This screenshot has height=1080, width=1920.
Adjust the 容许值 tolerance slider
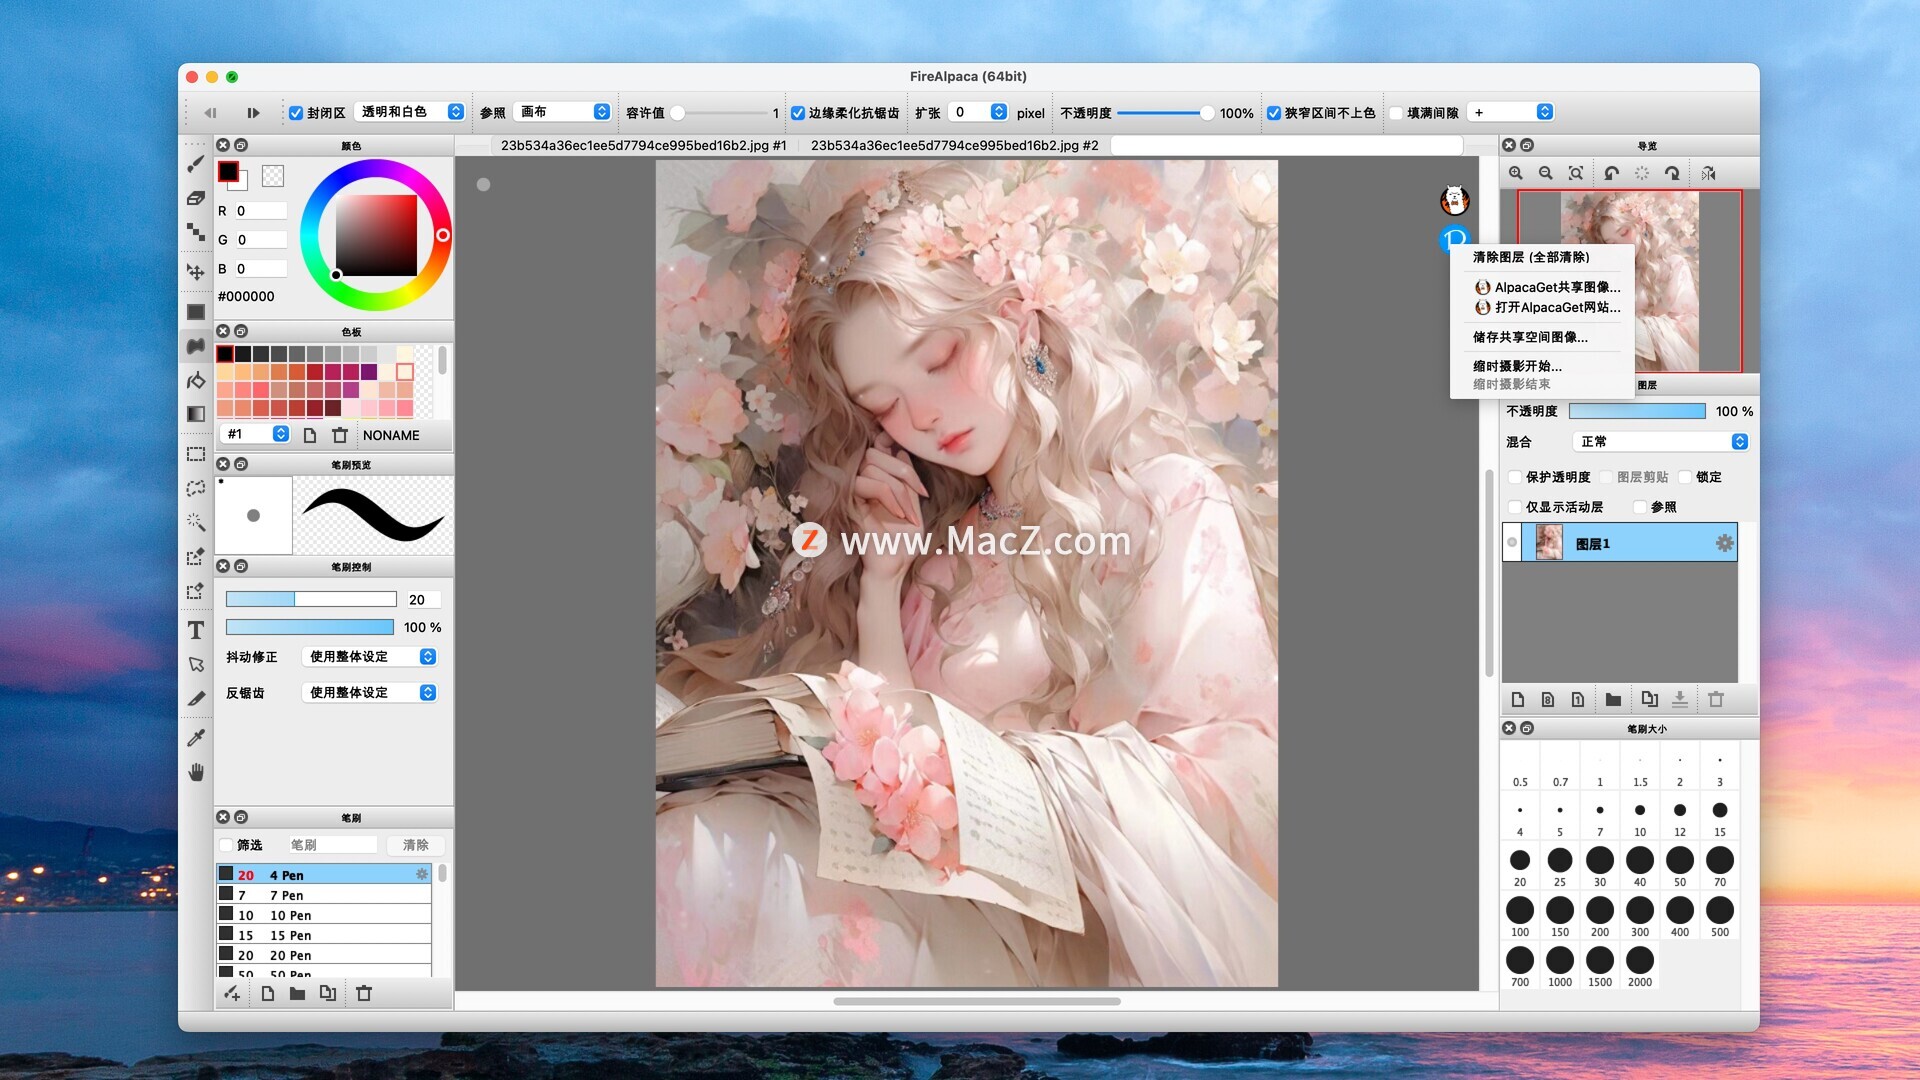[x=720, y=113]
